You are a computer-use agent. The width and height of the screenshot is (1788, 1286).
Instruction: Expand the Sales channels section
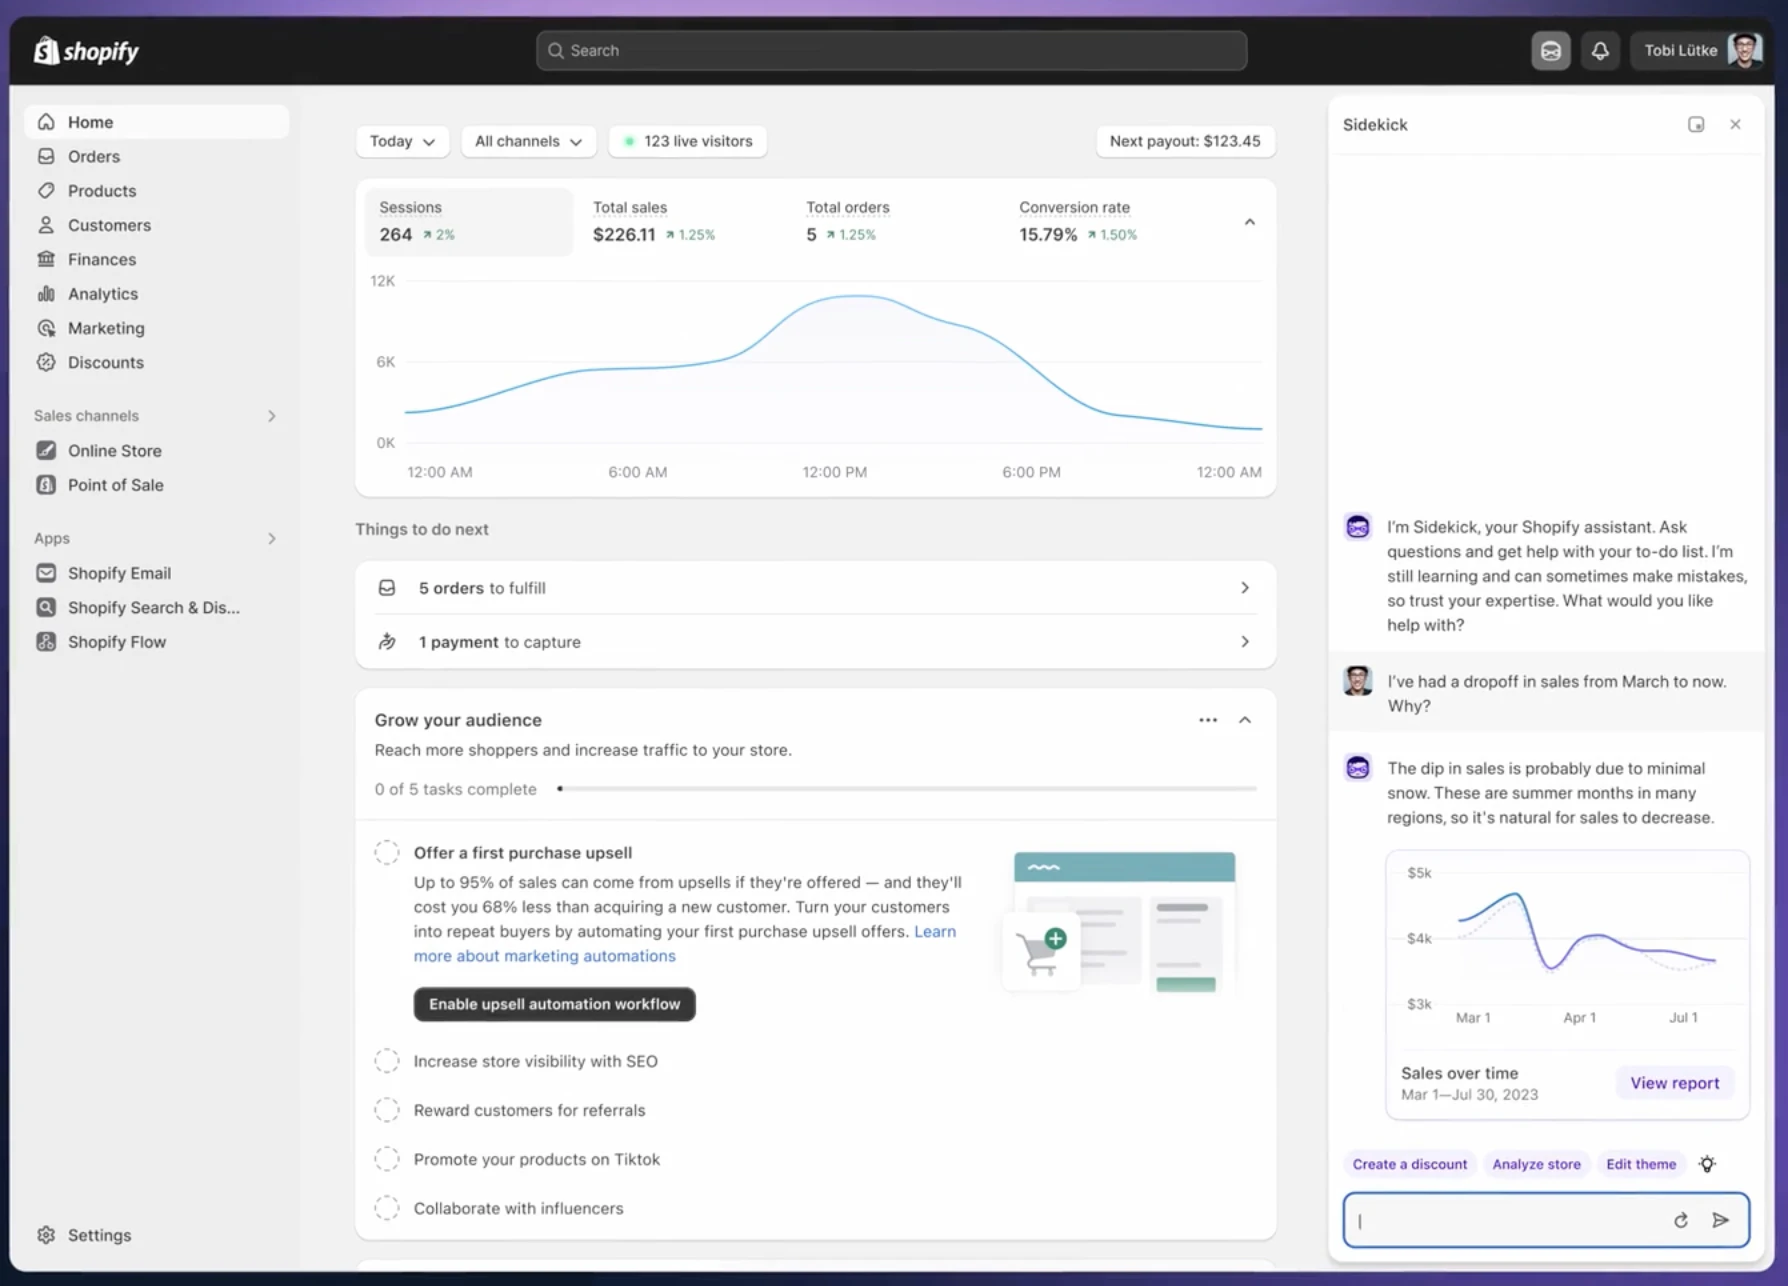[271, 416]
